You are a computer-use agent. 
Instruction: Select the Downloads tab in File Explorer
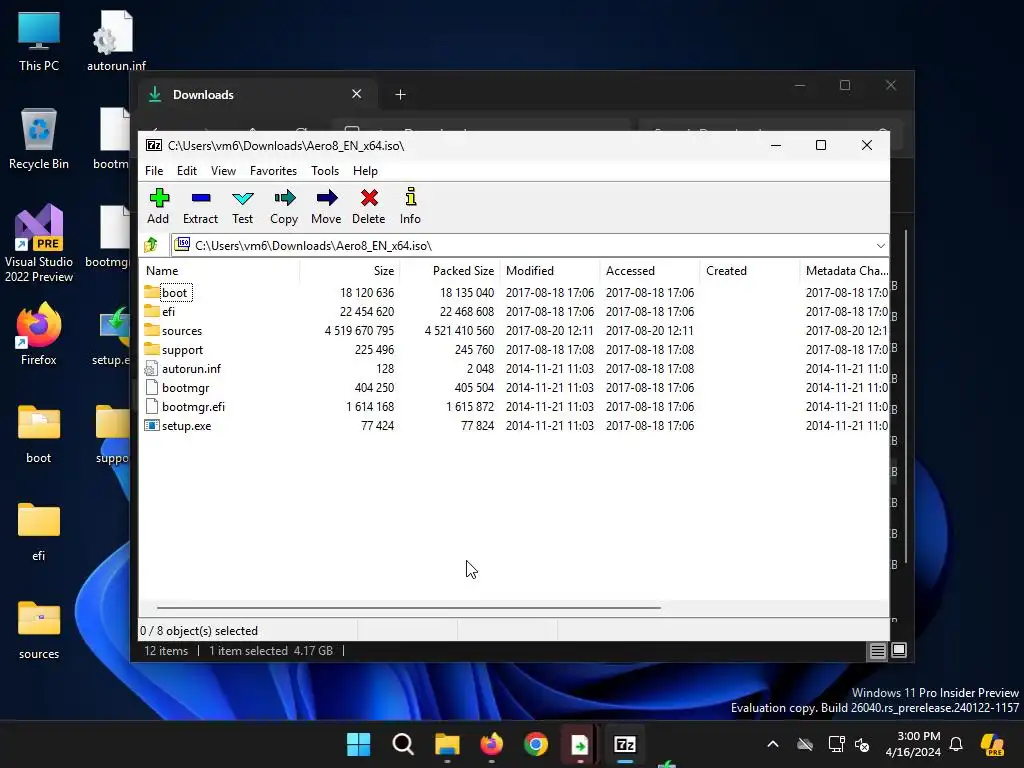tap(255, 95)
